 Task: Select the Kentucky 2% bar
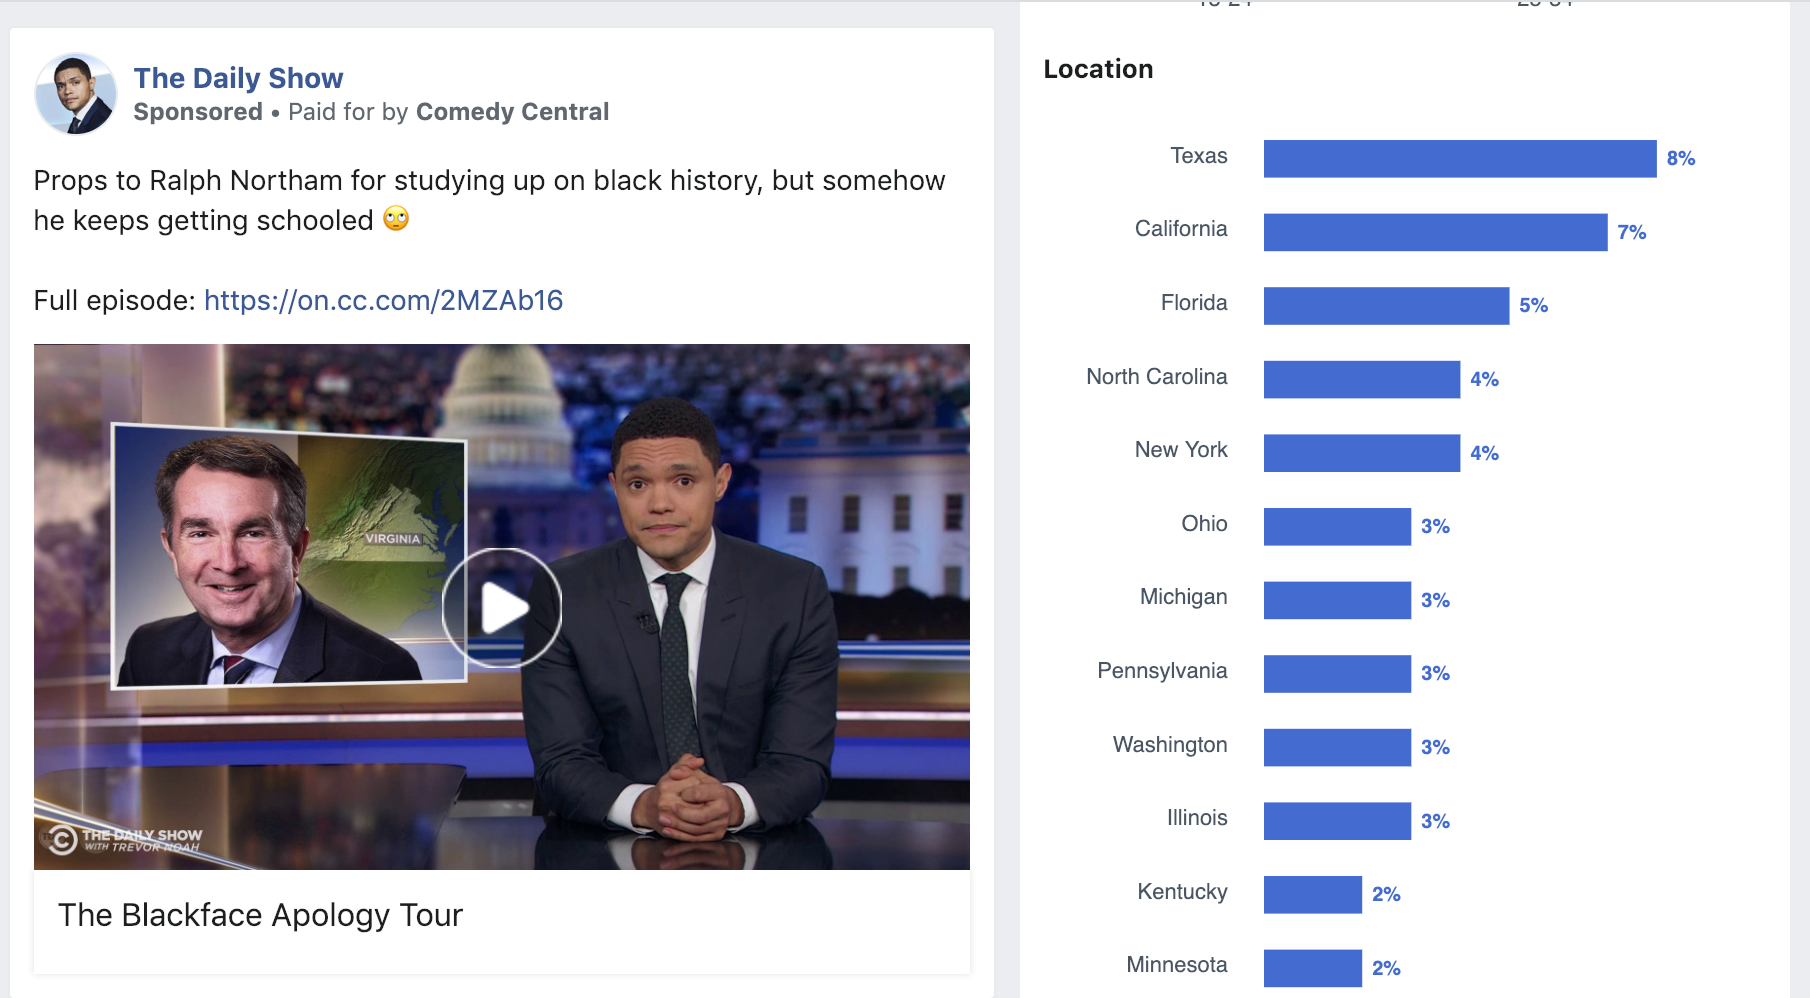click(1312, 894)
